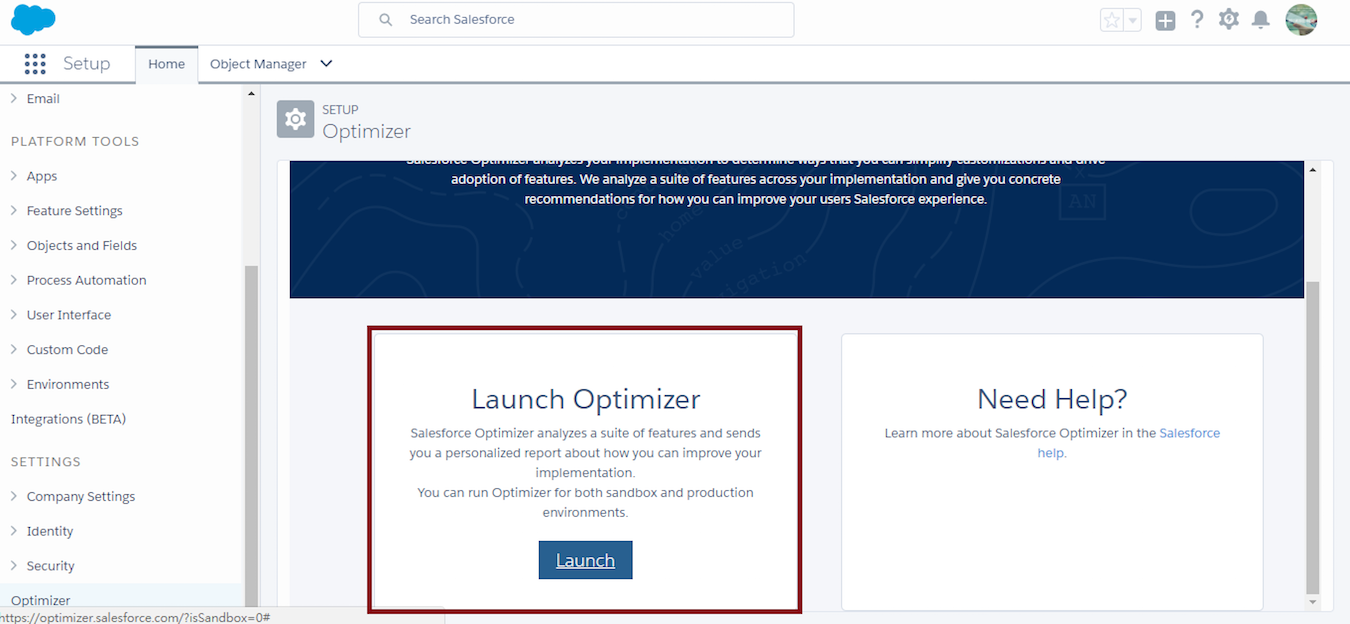Click the sidebar scroll up arrow
The width and height of the screenshot is (1350, 624).
point(251,94)
